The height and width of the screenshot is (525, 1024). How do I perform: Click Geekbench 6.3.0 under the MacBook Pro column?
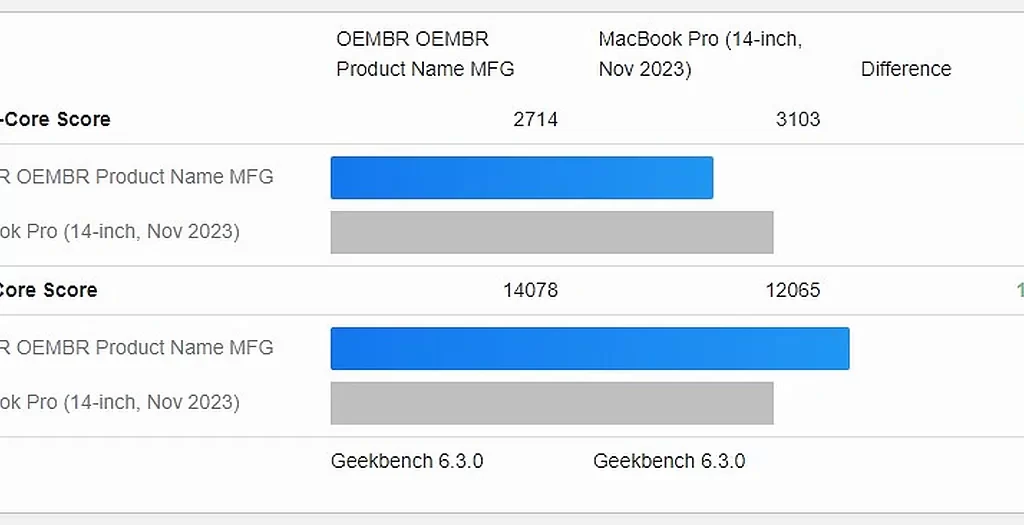pos(669,461)
